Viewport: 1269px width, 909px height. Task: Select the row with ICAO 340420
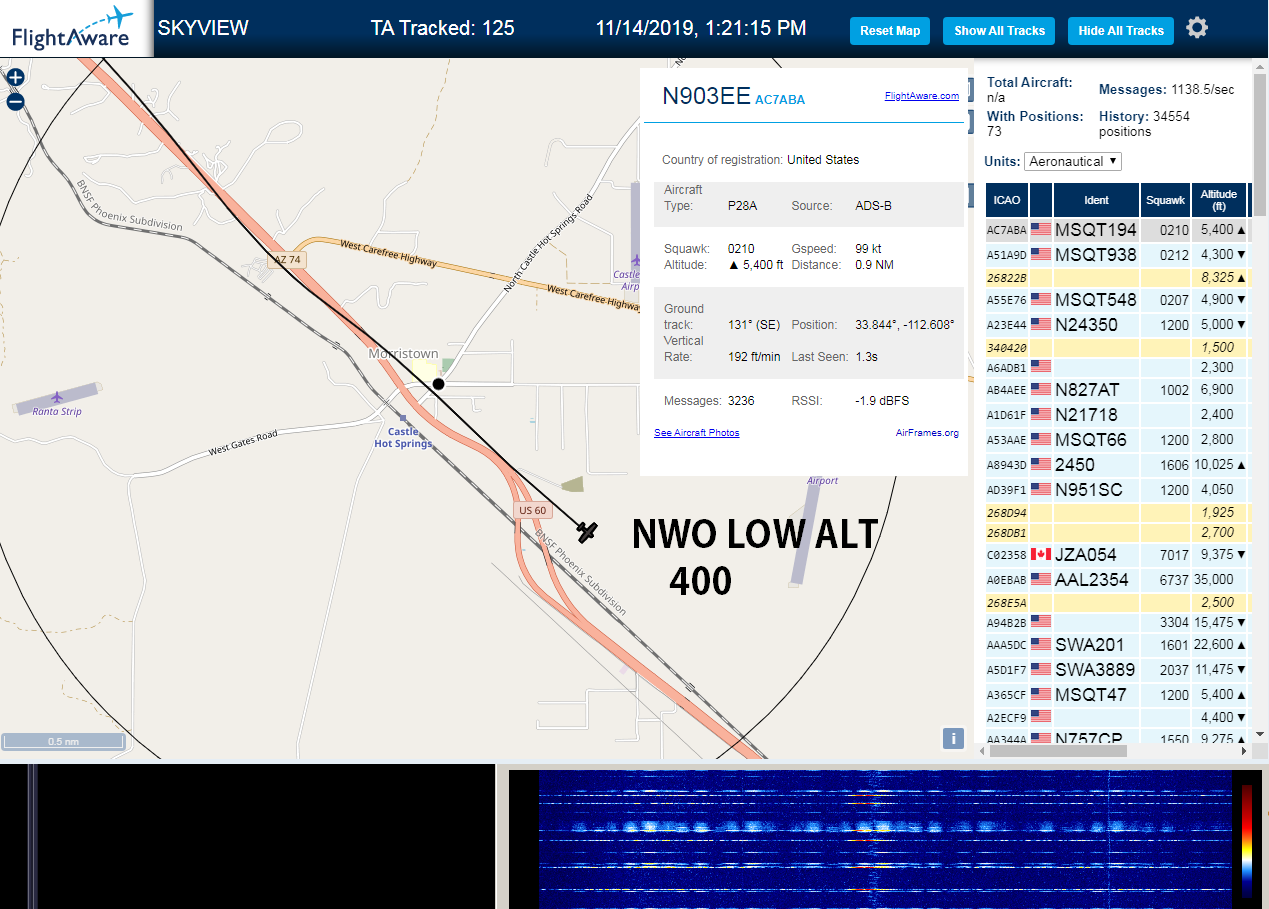(1117, 348)
